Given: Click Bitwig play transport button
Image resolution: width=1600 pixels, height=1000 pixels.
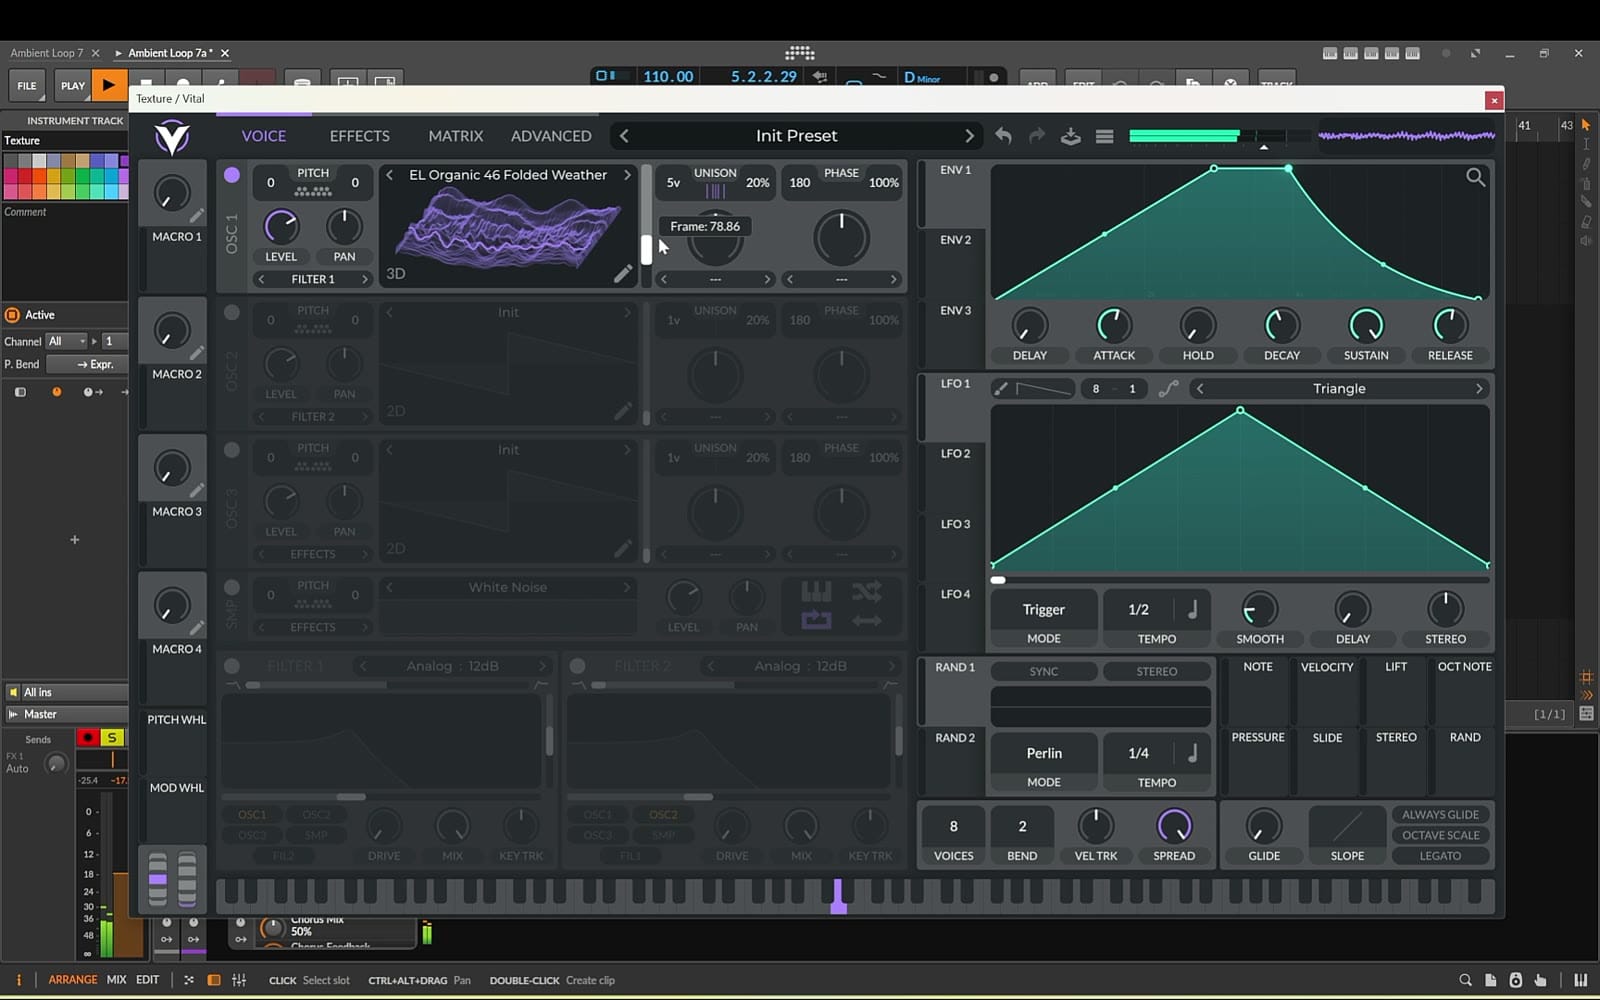Looking at the screenshot, I should click(x=109, y=85).
